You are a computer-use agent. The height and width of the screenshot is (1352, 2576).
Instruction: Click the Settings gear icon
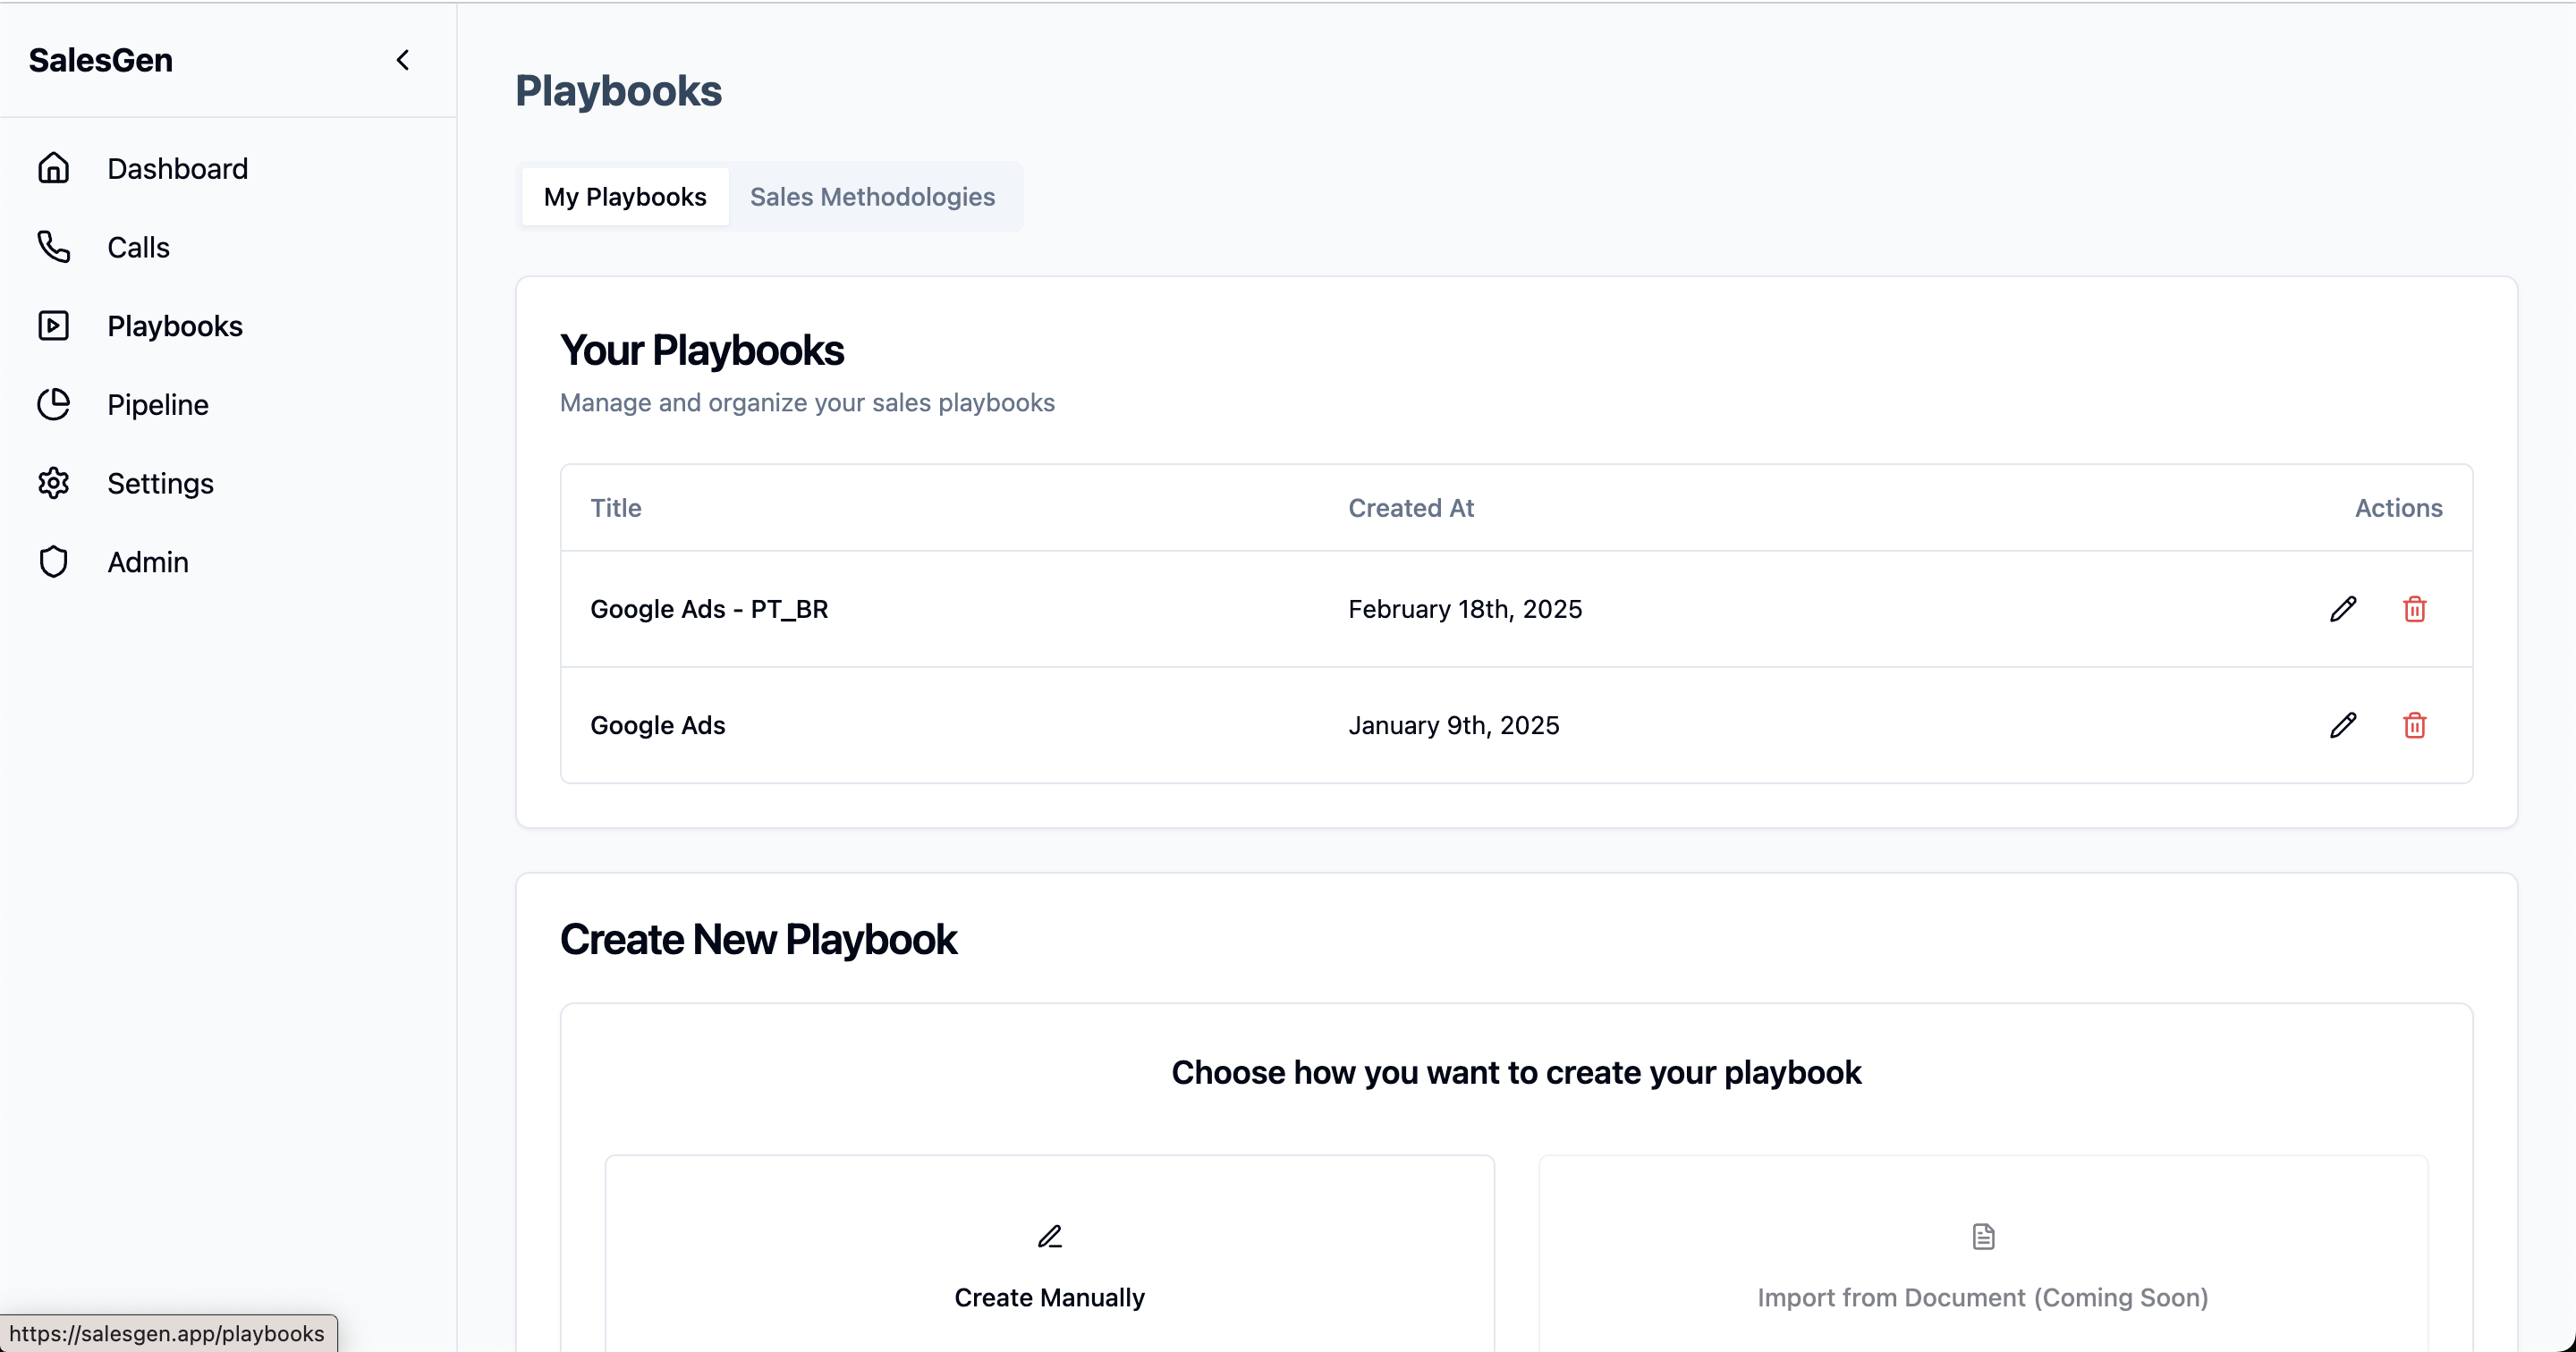(x=53, y=483)
